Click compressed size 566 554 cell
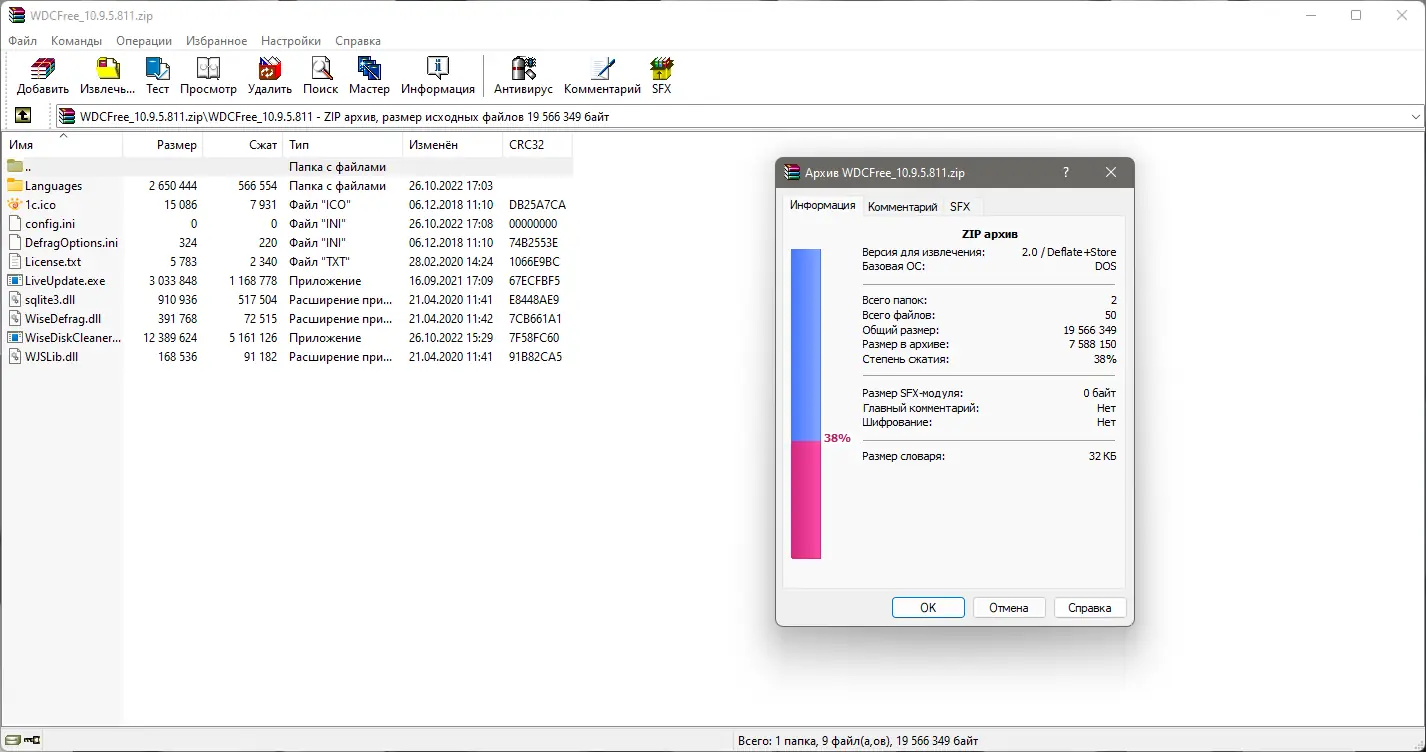Image resolution: width=1426 pixels, height=752 pixels. [257, 186]
